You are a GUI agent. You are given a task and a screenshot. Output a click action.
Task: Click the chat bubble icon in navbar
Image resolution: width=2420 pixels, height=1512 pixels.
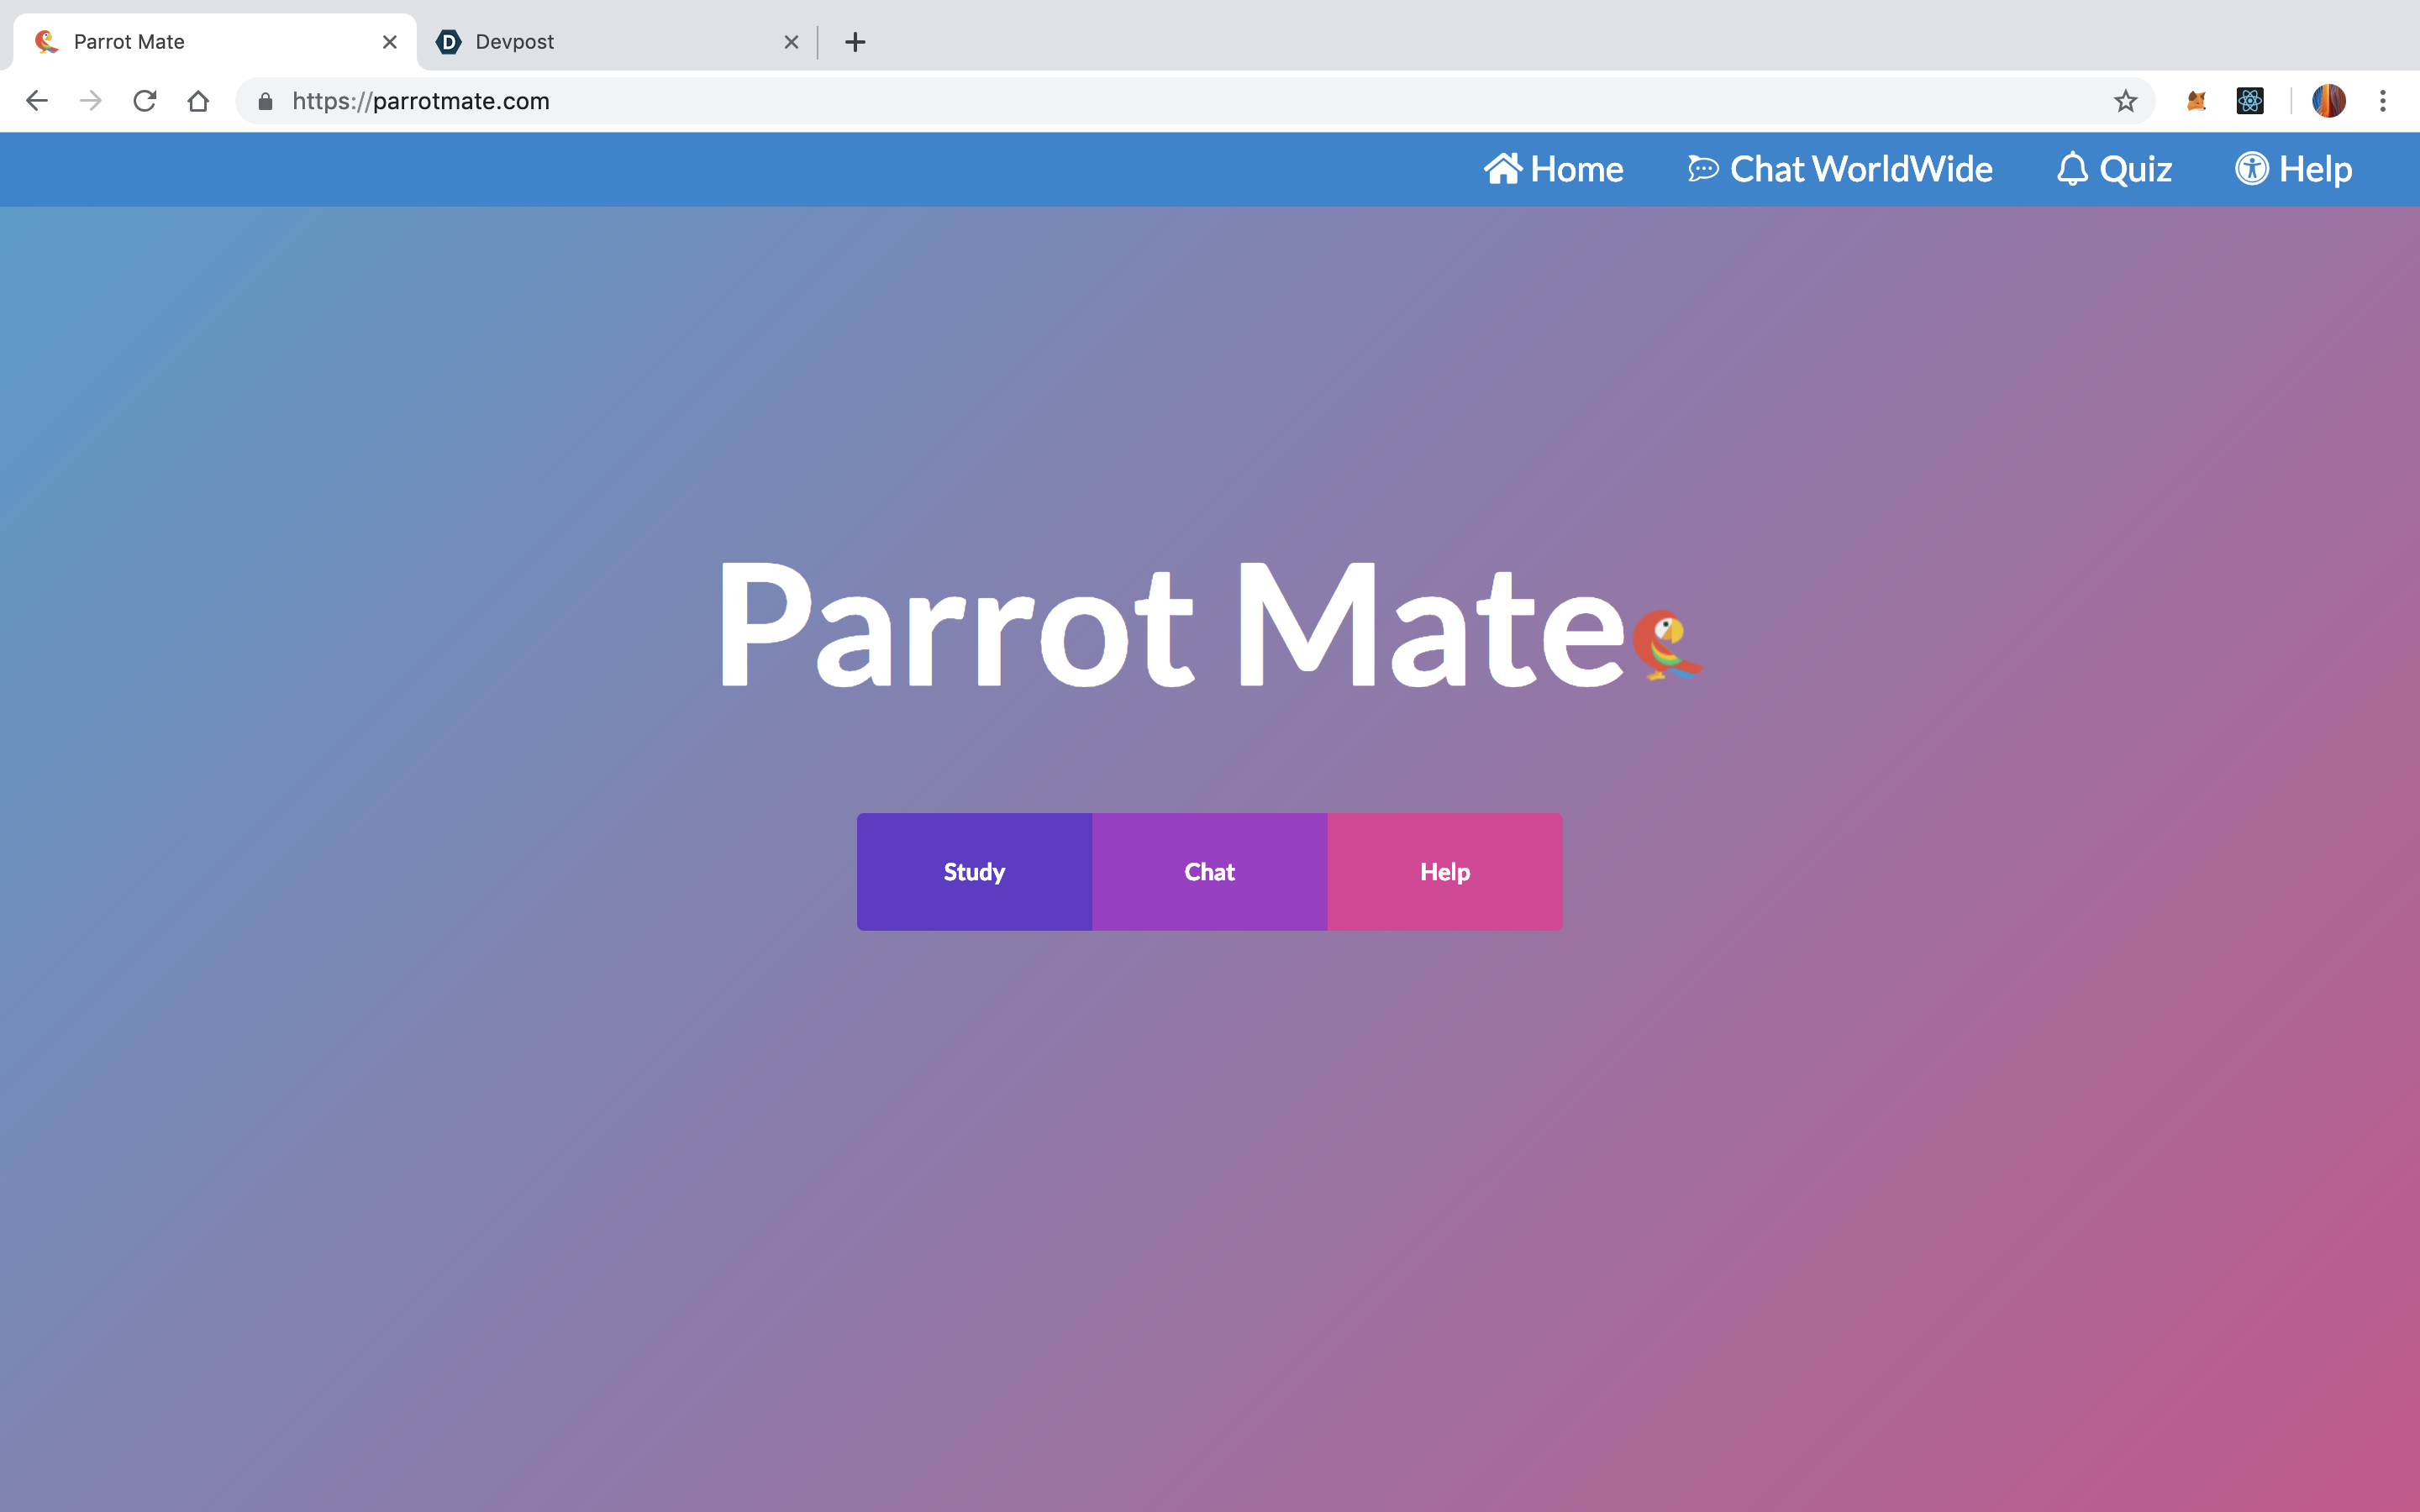1703,169
